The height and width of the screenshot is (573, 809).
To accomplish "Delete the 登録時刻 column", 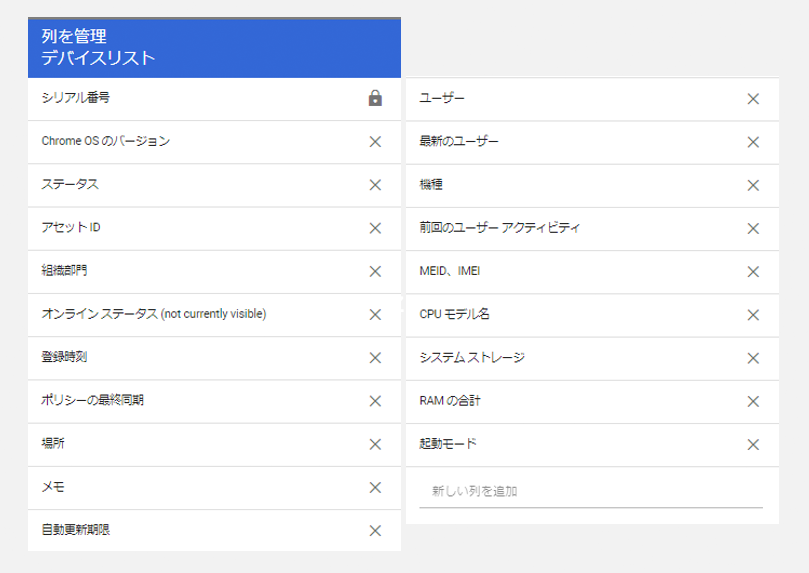I will click(375, 358).
